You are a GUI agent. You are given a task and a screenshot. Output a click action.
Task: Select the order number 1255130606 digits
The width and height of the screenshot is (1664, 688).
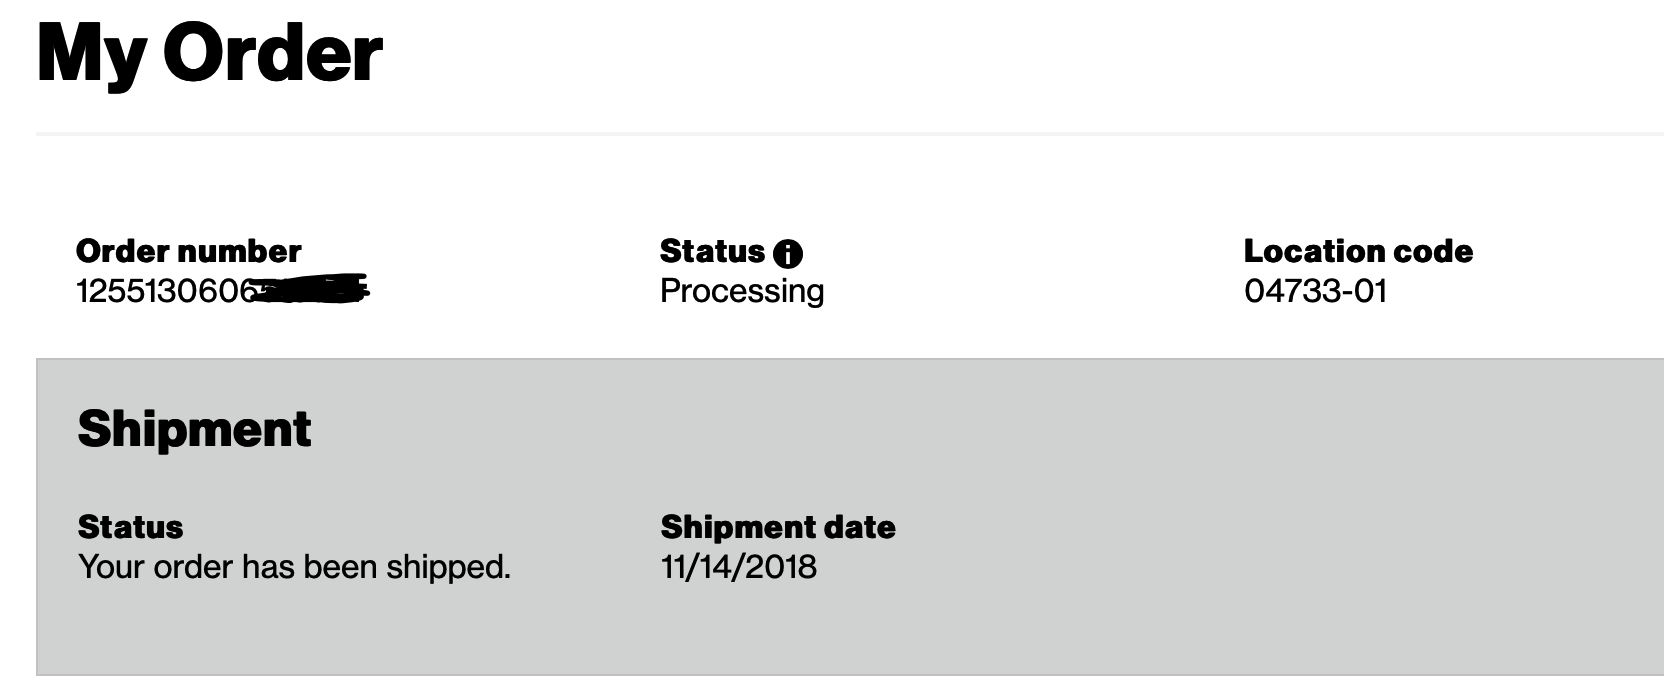(160, 291)
